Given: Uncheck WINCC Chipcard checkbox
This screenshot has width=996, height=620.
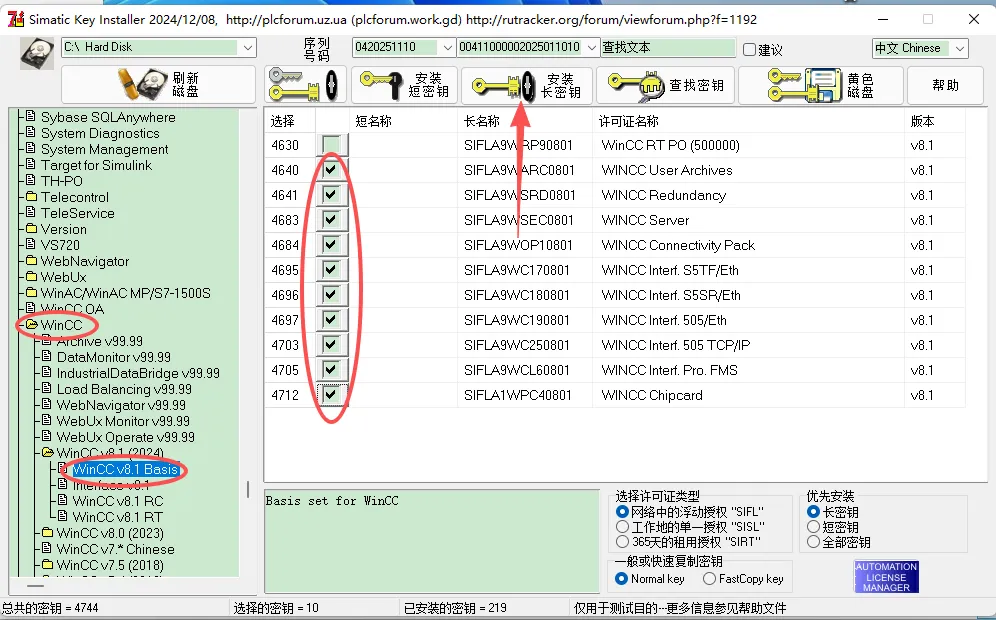Looking at the screenshot, I should click(x=331, y=394).
